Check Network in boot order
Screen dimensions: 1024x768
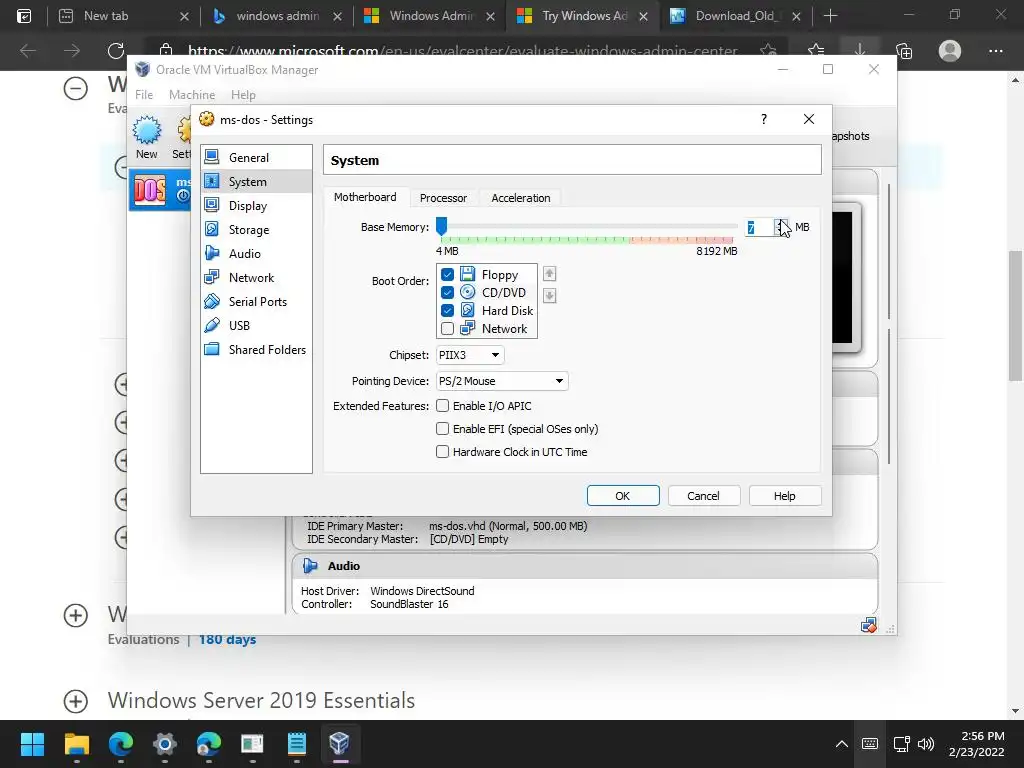pos(447,328)
